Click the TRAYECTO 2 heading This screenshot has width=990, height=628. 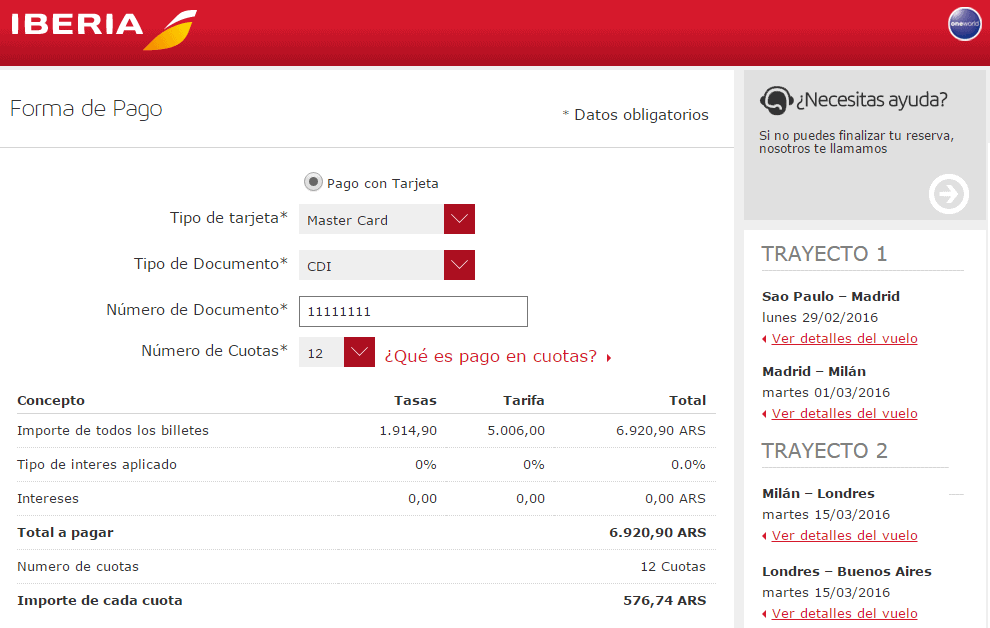coord(824,451)
